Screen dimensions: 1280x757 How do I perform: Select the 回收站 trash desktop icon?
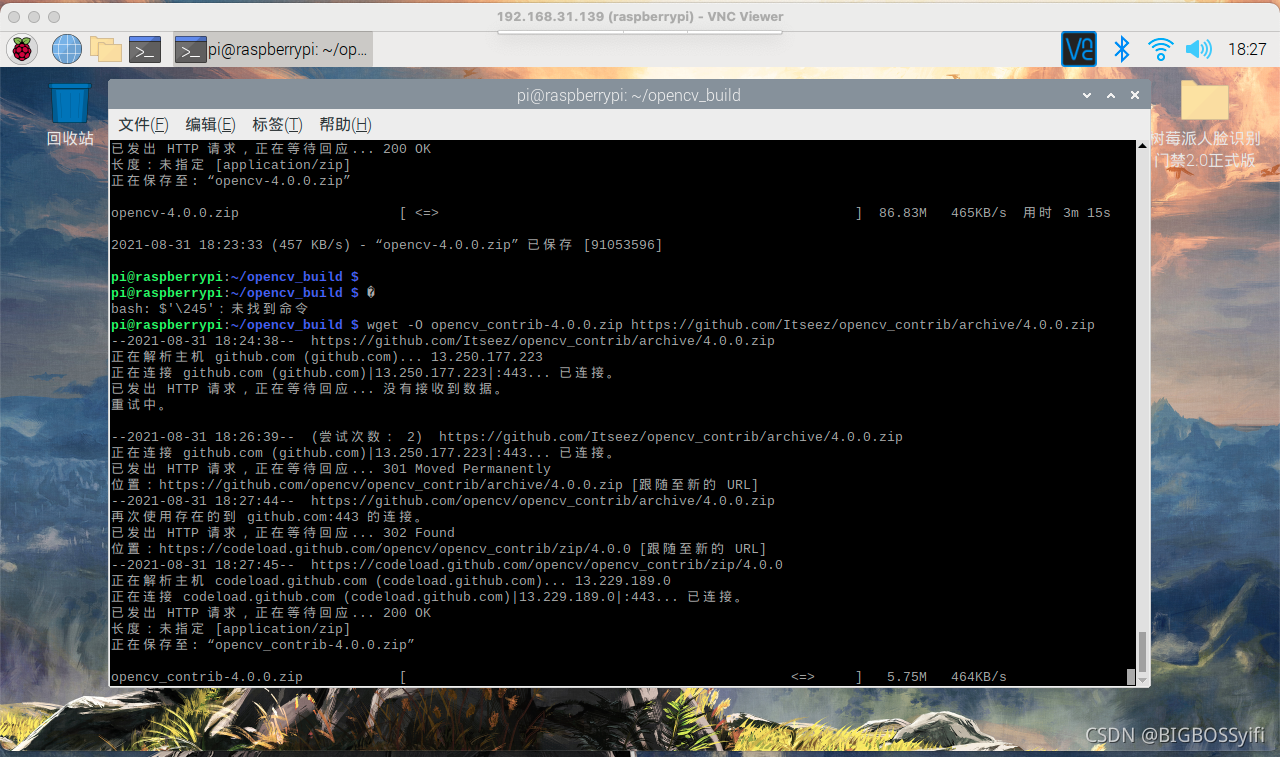(x=70, y=115)
